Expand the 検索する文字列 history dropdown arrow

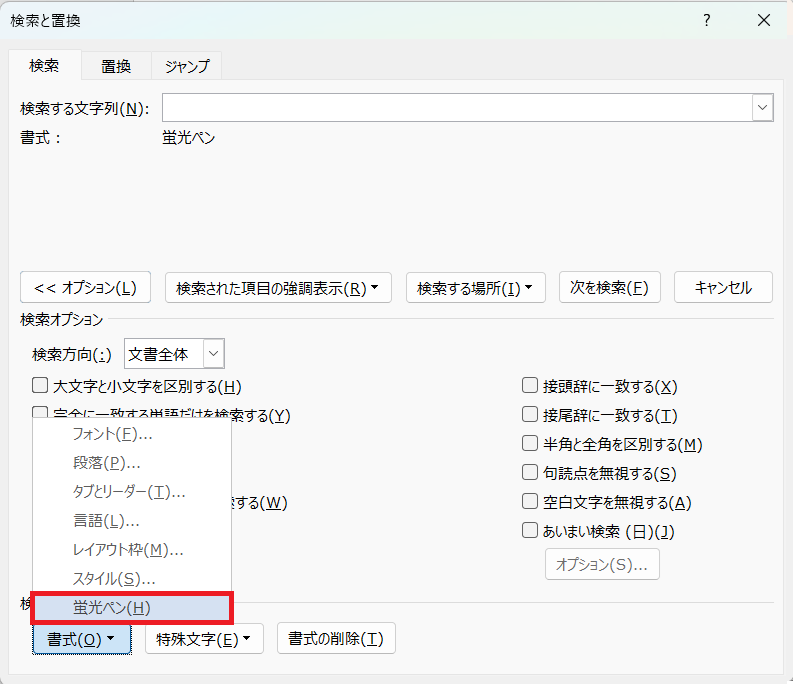[763, 108]
